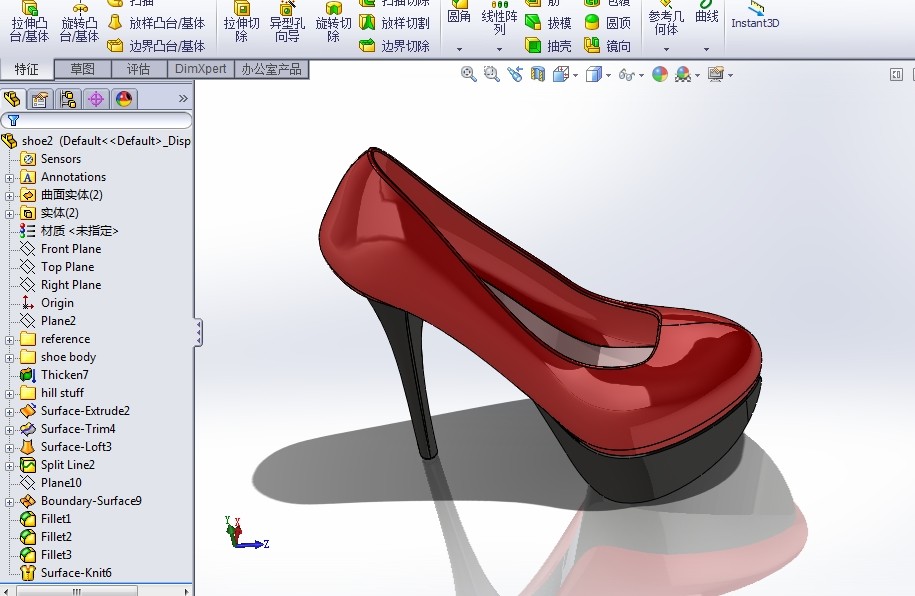This screenshot has height=596, width=915.
Task: Click Boundary Boss/Base (边界凸台/基体)
Action: point(156,46)
